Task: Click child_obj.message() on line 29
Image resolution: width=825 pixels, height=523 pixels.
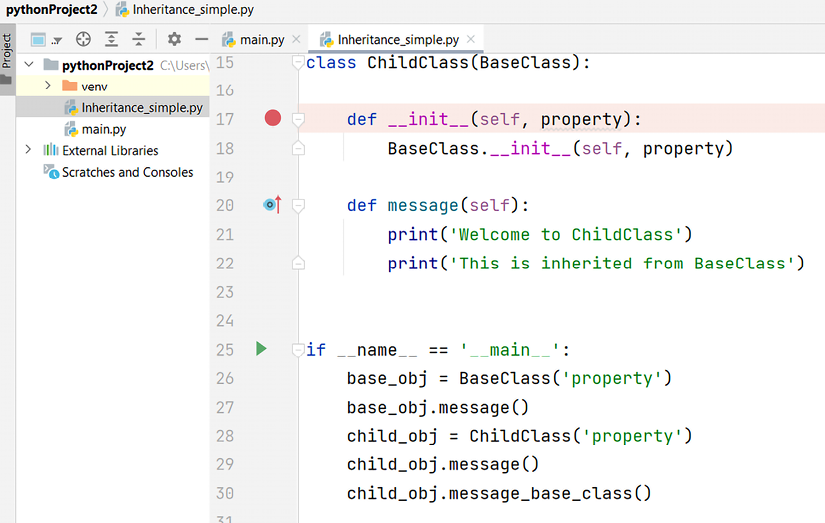Action: pyautogui.click(x=443, y=465)
